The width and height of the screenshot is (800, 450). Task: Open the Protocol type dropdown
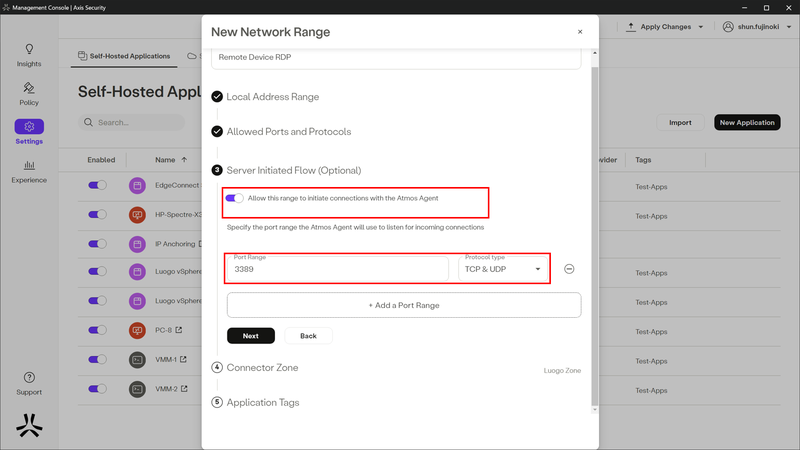pyautogui.click(x=503, y=269)
